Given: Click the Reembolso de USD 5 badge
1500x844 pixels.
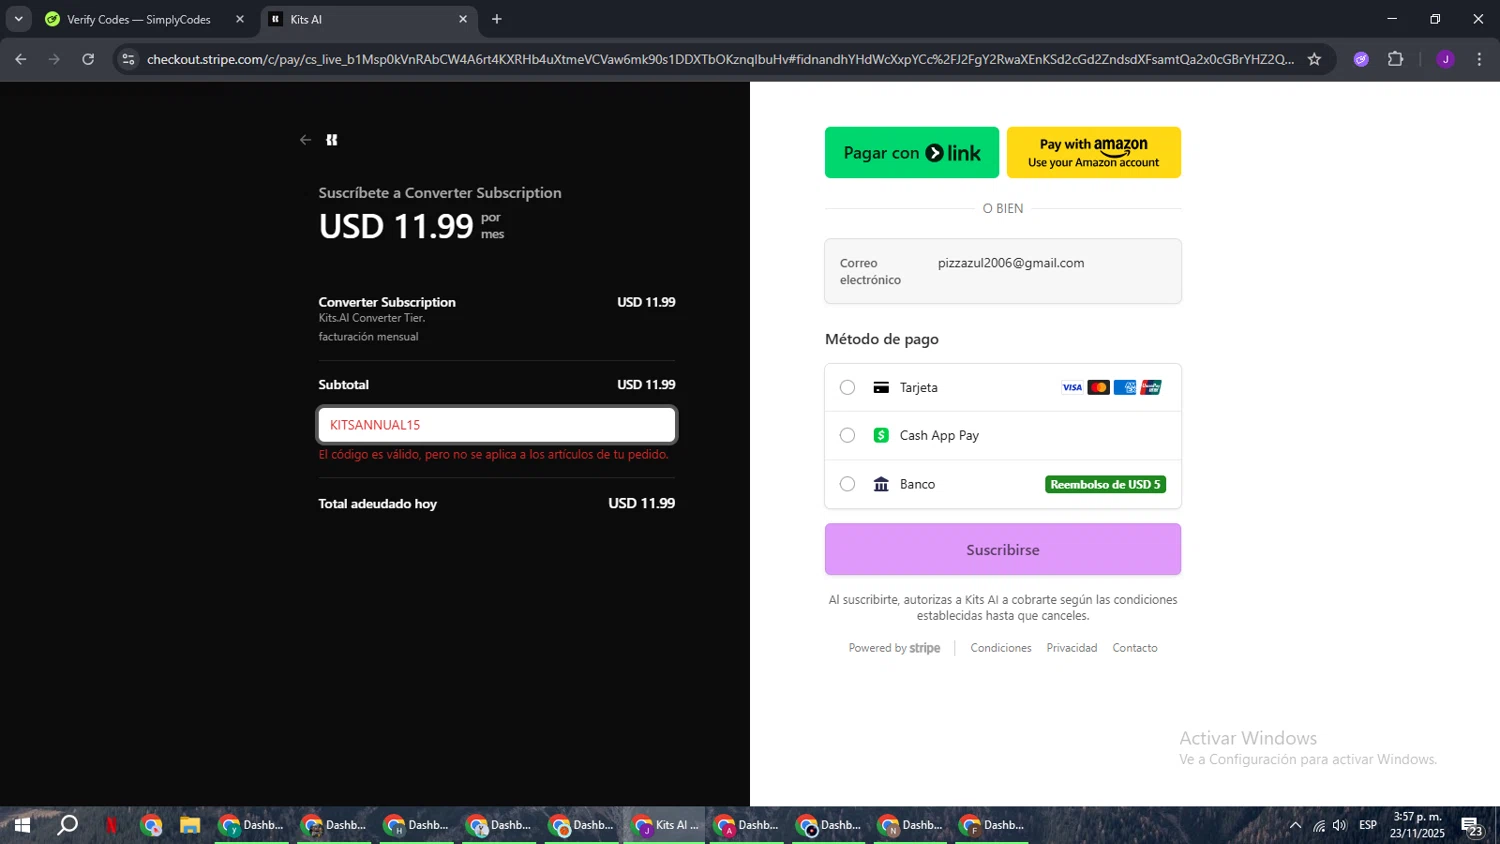Looking at the screenshot, I should 1105,484.
